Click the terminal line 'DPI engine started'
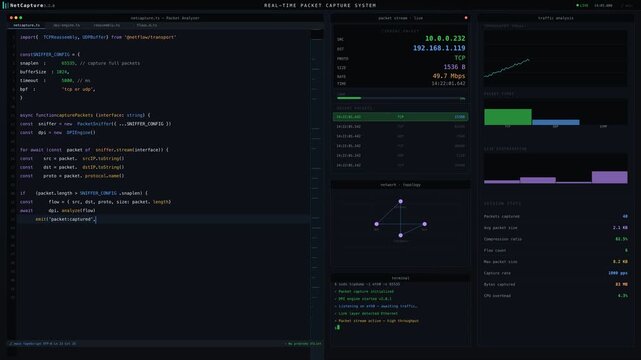 (x=363, y=299)
